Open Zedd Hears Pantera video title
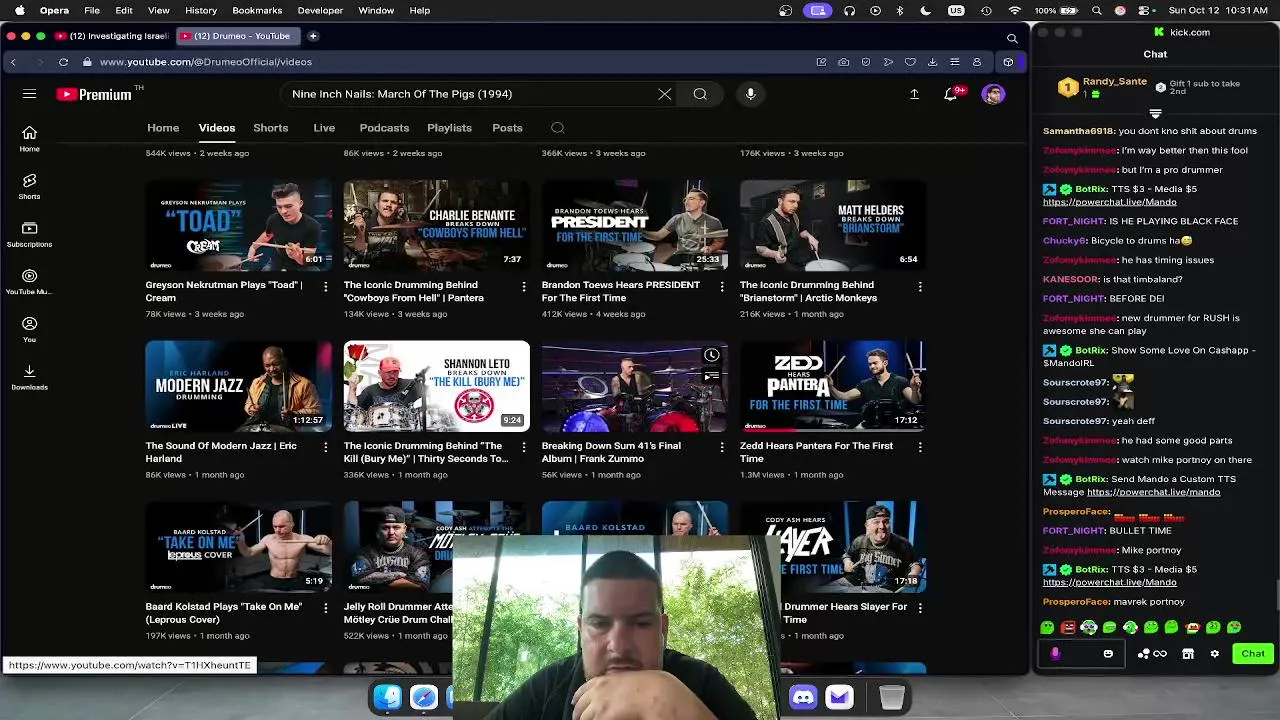This screenshot has height=720, width=1280. (817, 452)
